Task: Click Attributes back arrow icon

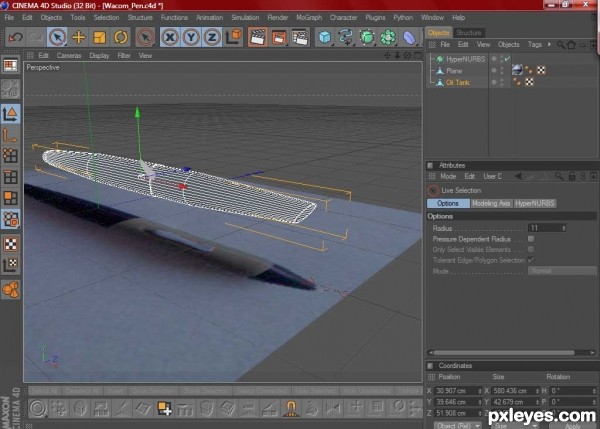Action: point(518,176)
